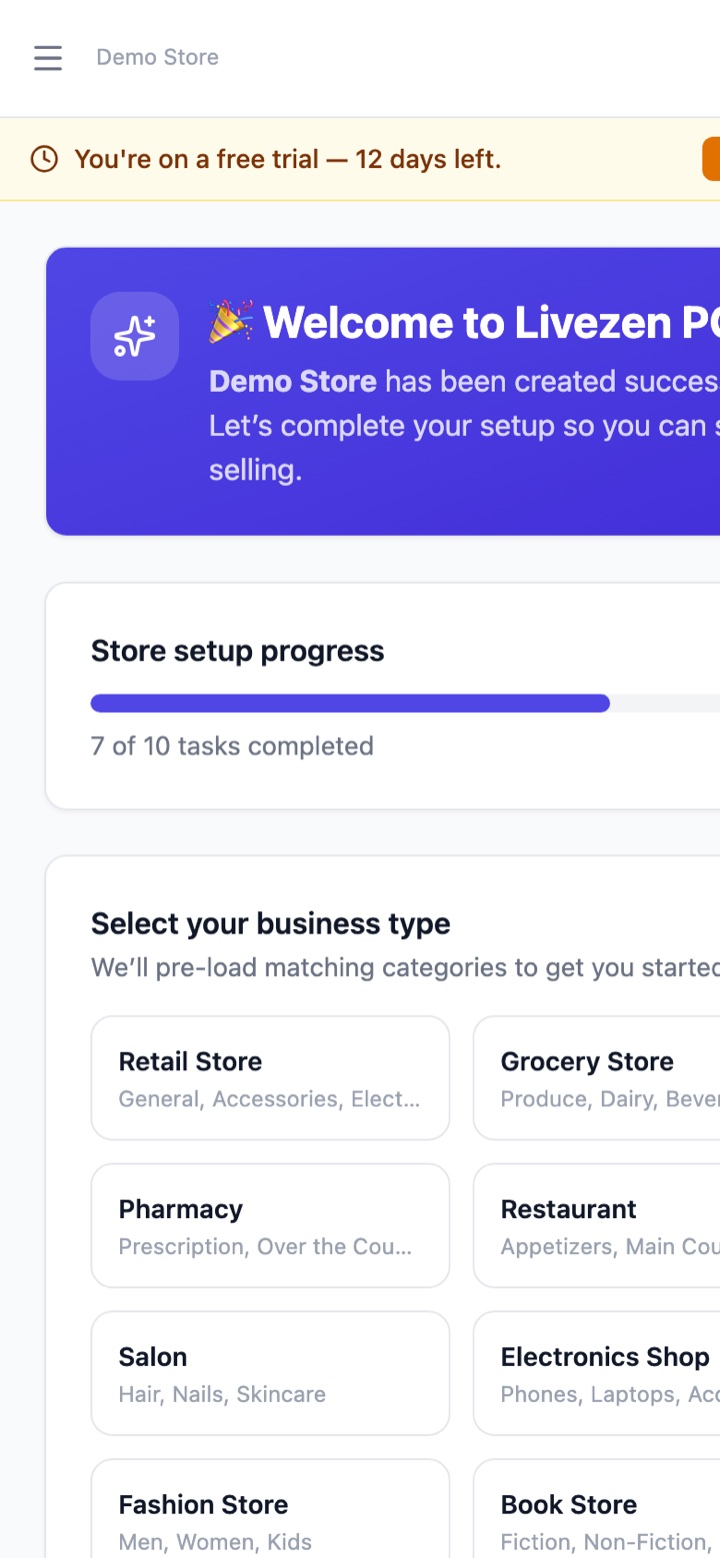720x1558 pixels.
Task: Pick the Salon business type card
Action: tap(270, 1374)
